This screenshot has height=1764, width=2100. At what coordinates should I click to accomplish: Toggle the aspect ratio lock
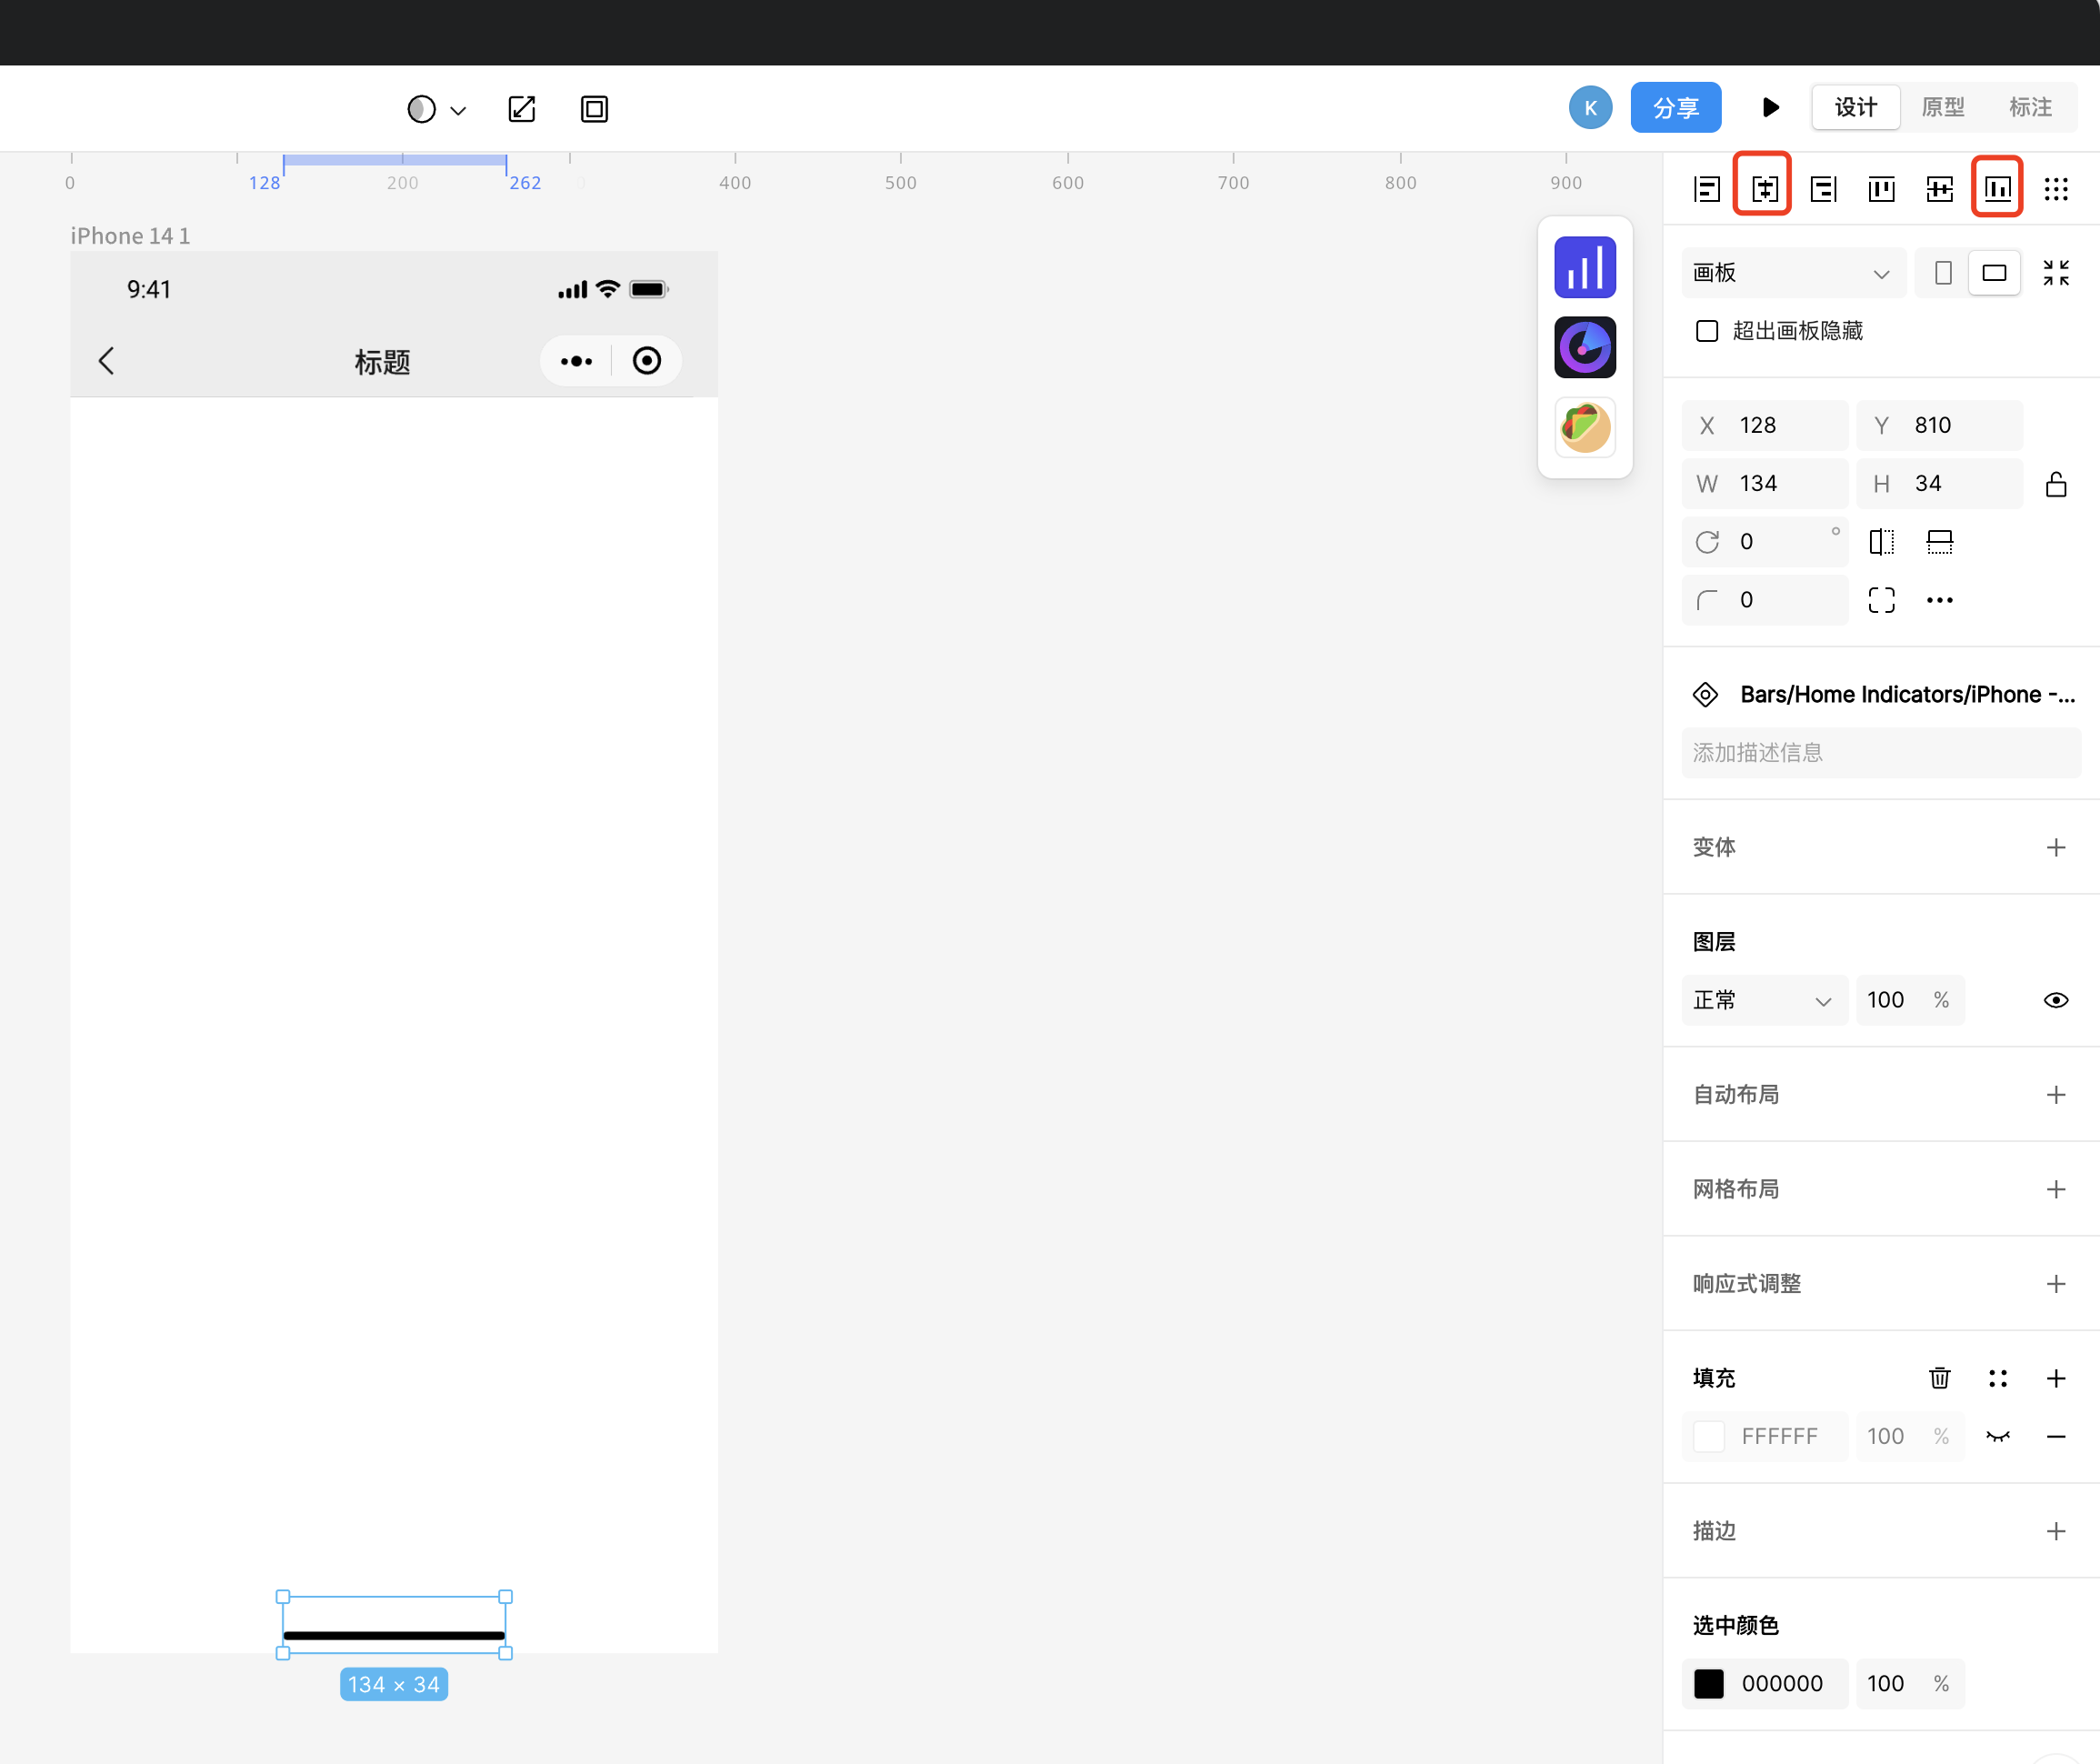pyautogui.click(x=2055, y=484)
